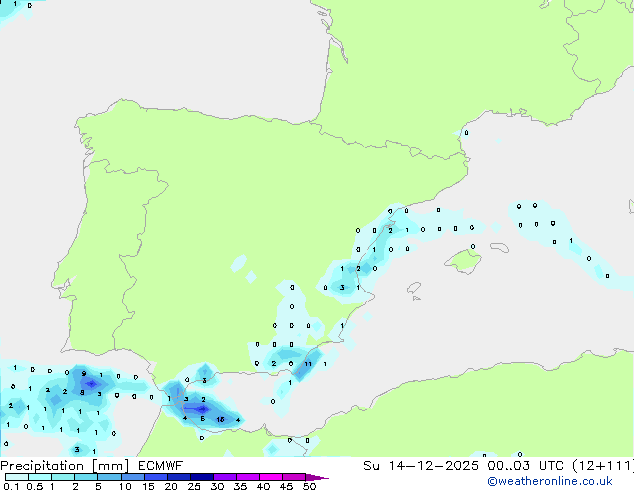Click the 25–30 mm dark blue legend box
Screen dimensions: 634x490
click(x=201, y=477)
